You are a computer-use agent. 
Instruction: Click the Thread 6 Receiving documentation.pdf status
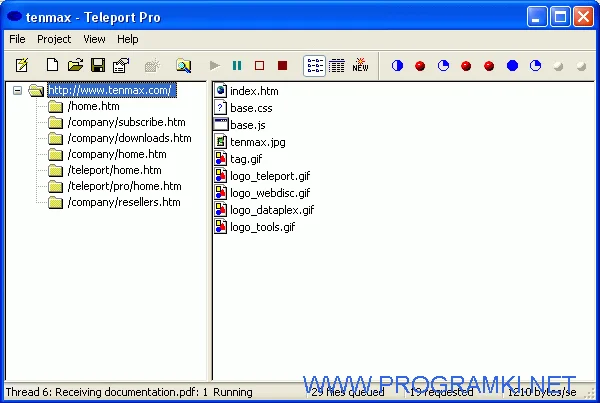[x=106, y=392]
